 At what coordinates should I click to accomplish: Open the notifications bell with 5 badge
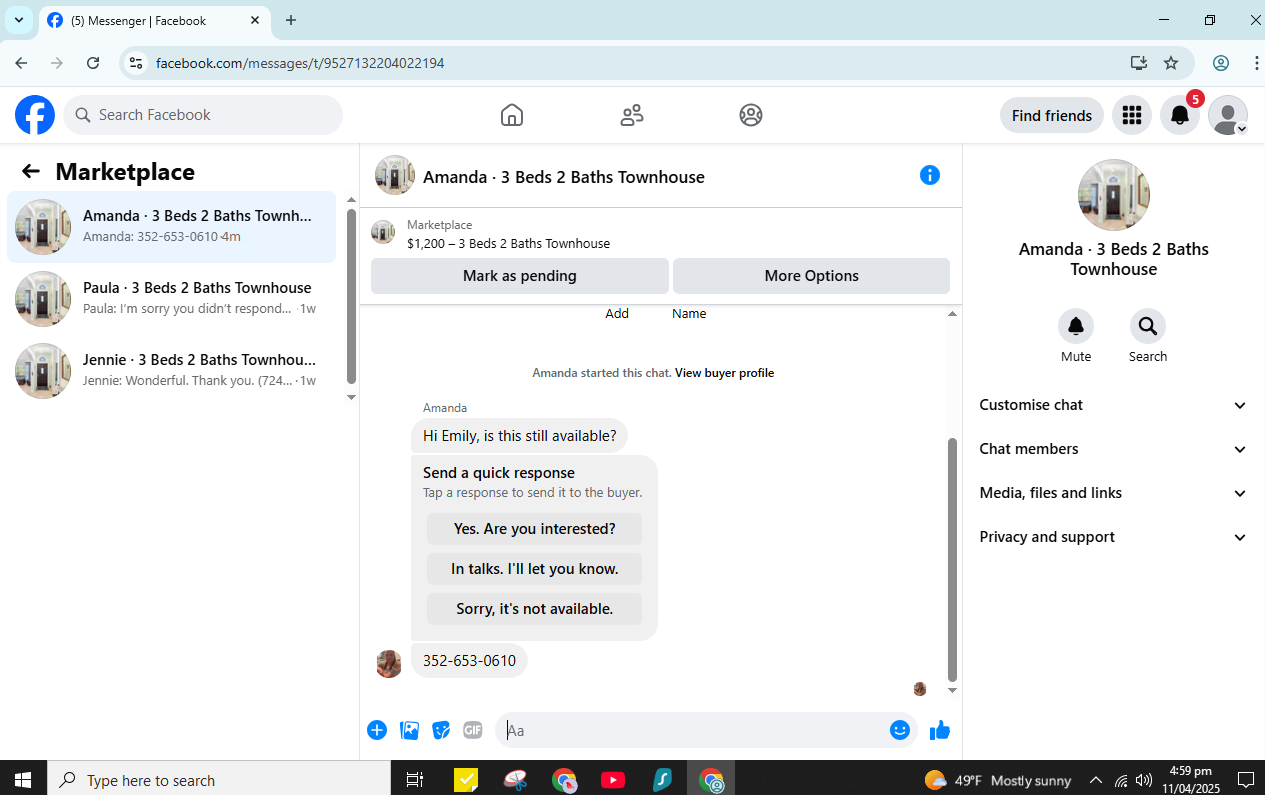1180,115
